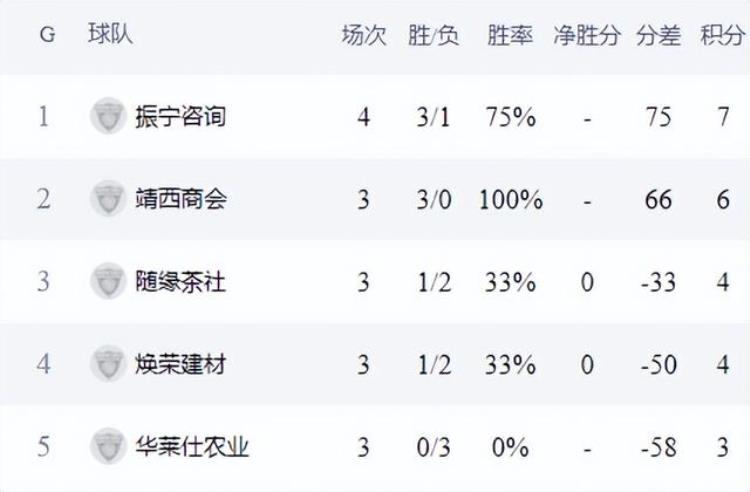Image resolution: width=750 pixels, height=492 pixels.
Task: Click the 100% win rate cell
Action: click(x=511, y=199)
